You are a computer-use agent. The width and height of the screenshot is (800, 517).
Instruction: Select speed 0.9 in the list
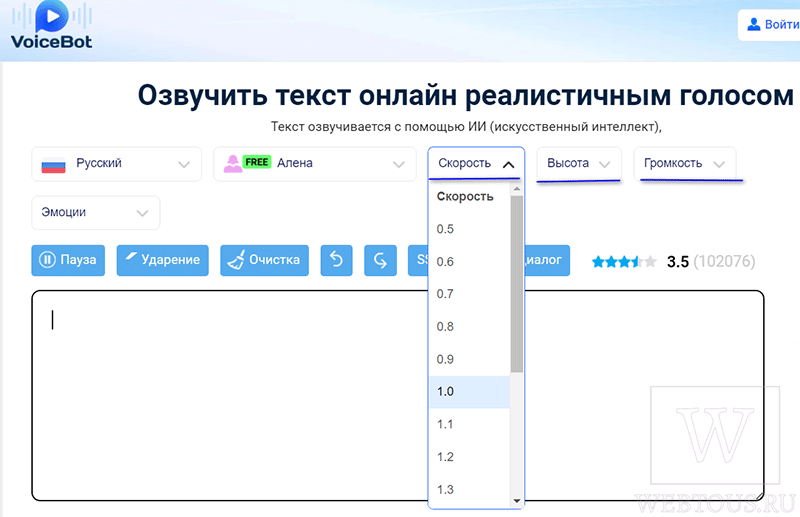(469, 359)
